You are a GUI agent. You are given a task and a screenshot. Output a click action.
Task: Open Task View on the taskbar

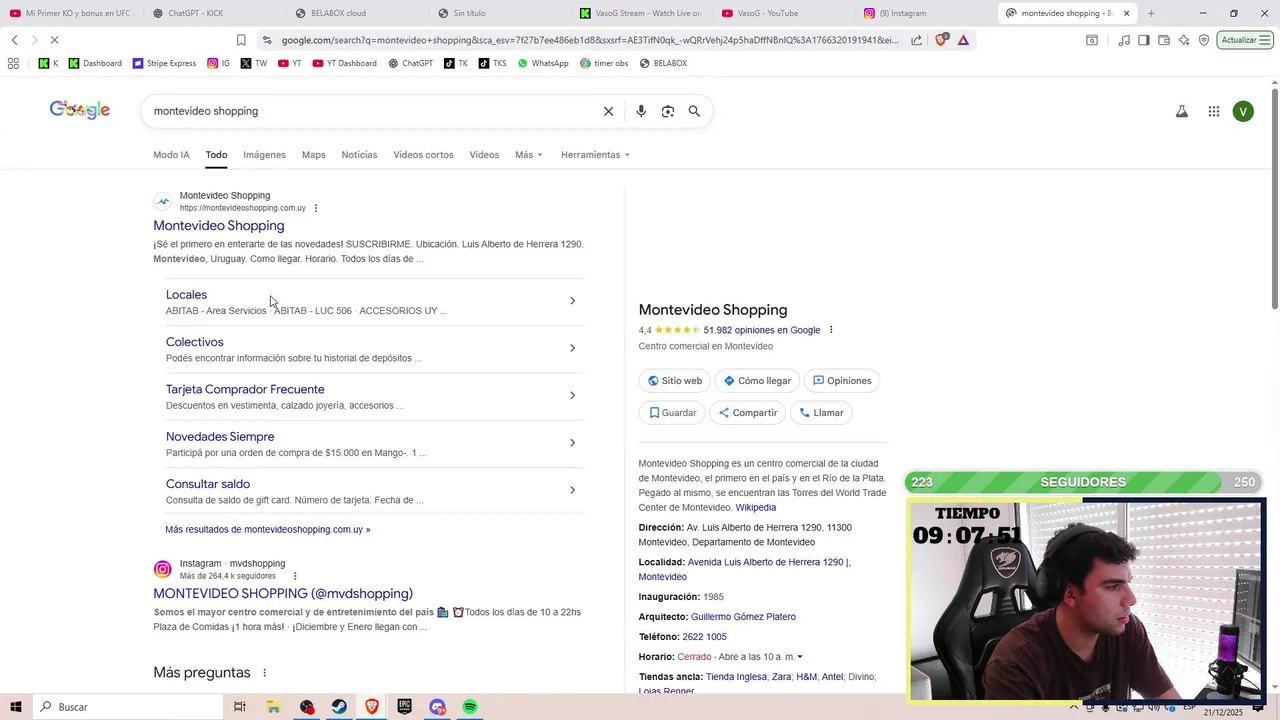[240, 707]
